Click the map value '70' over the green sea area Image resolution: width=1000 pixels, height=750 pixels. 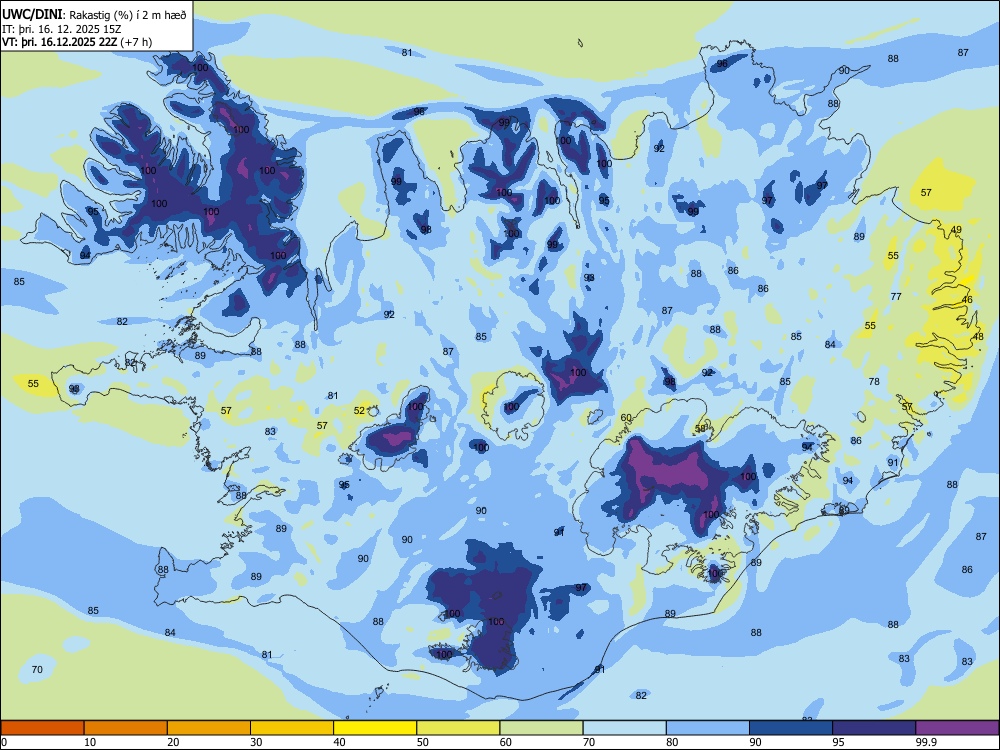click(x=37, y=669)
